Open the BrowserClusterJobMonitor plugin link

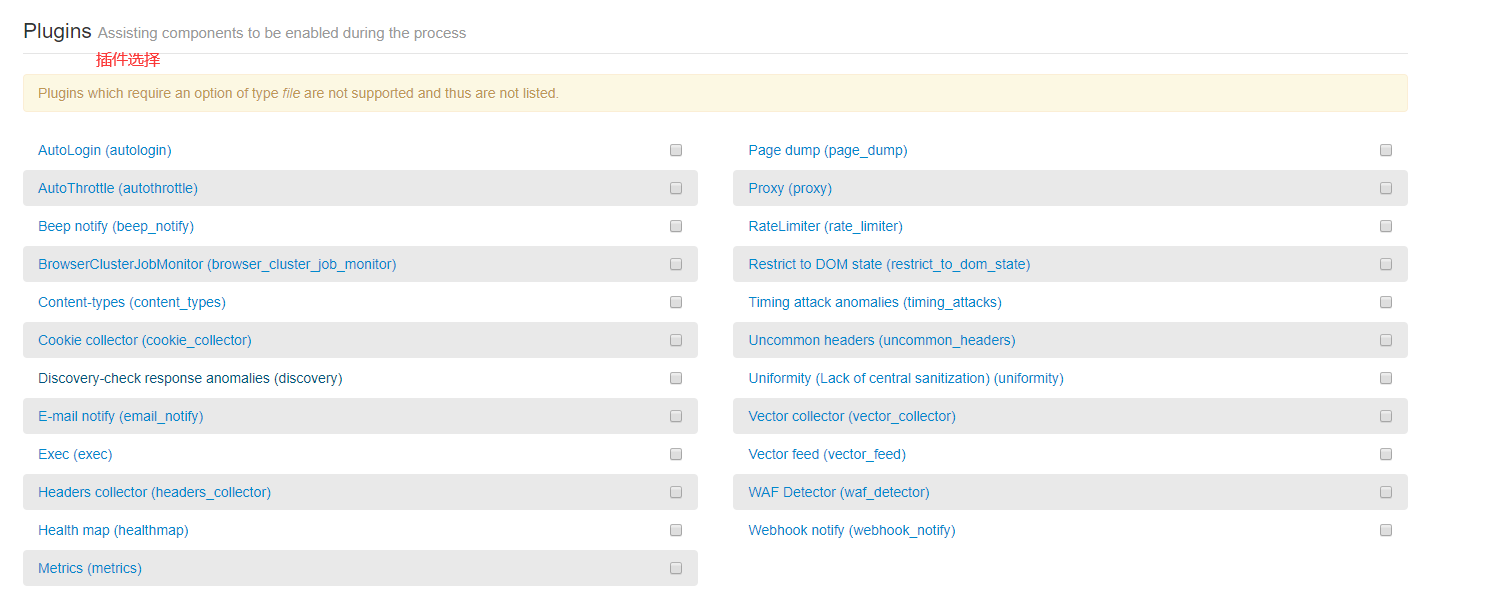217,264
